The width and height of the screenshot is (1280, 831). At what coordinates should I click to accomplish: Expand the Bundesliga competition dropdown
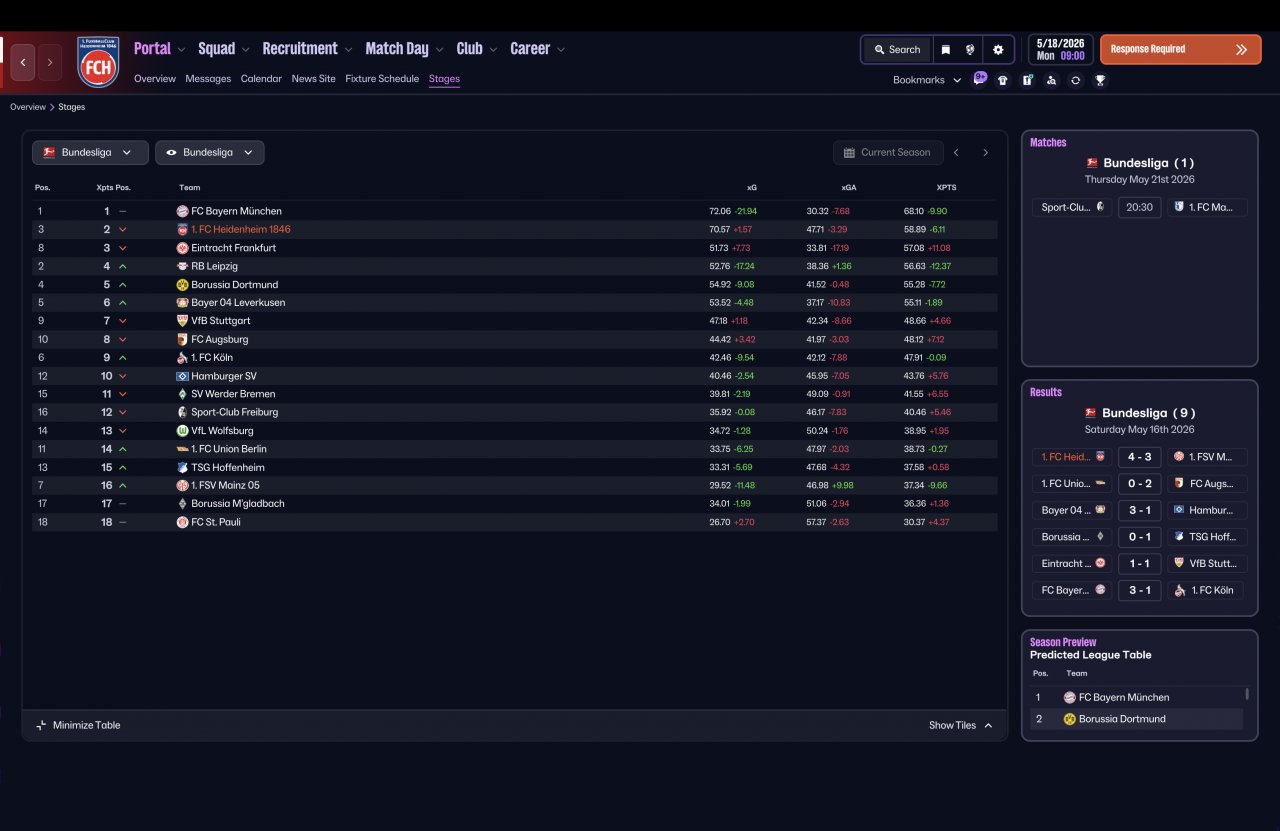click(x=90, y=152)
